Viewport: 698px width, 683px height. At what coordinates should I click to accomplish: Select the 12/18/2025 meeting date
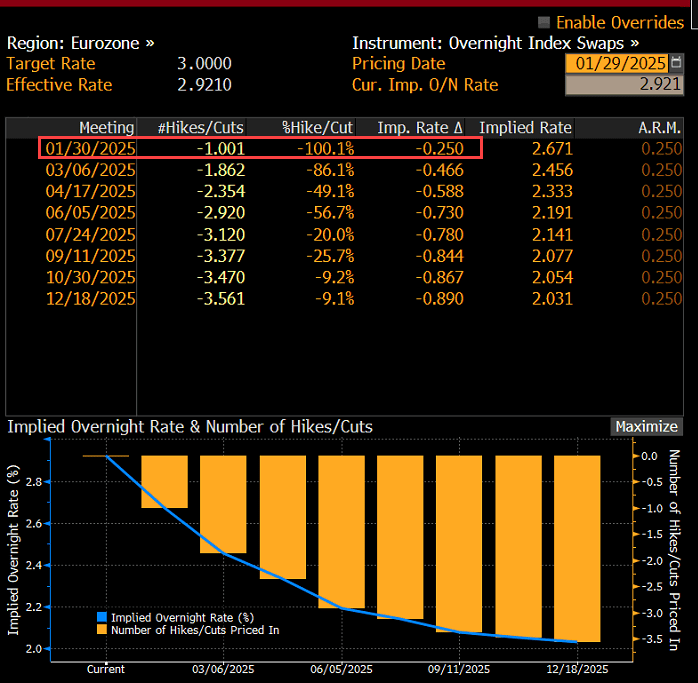[x=90, y=299]
